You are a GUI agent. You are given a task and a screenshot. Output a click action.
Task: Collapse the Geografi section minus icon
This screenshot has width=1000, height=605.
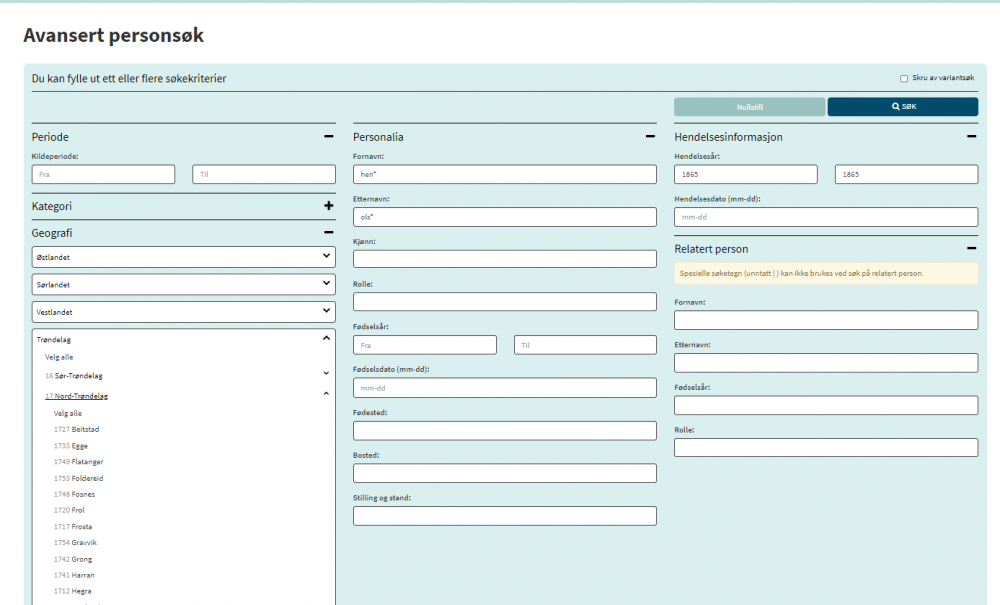pos(328,232)
